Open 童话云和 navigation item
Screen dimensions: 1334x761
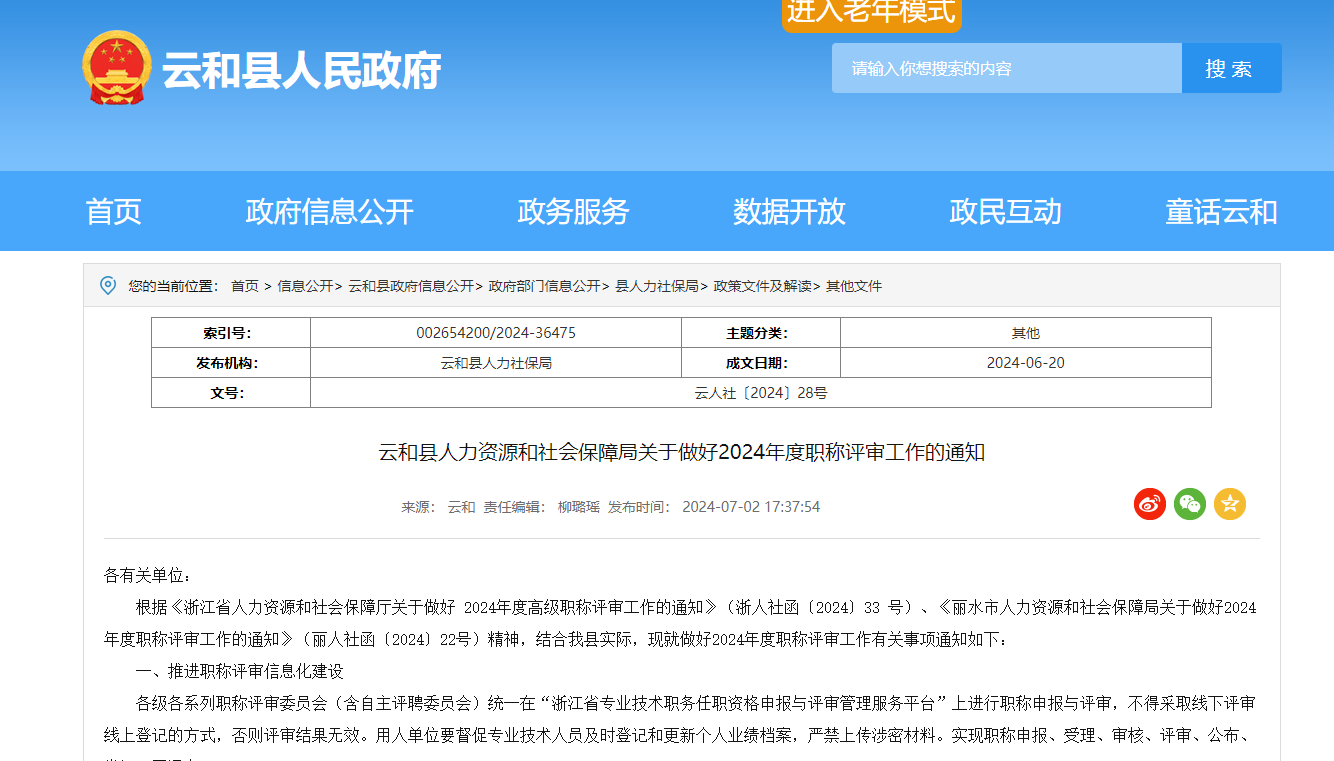pyautogui.click(x=1221, y=212)
